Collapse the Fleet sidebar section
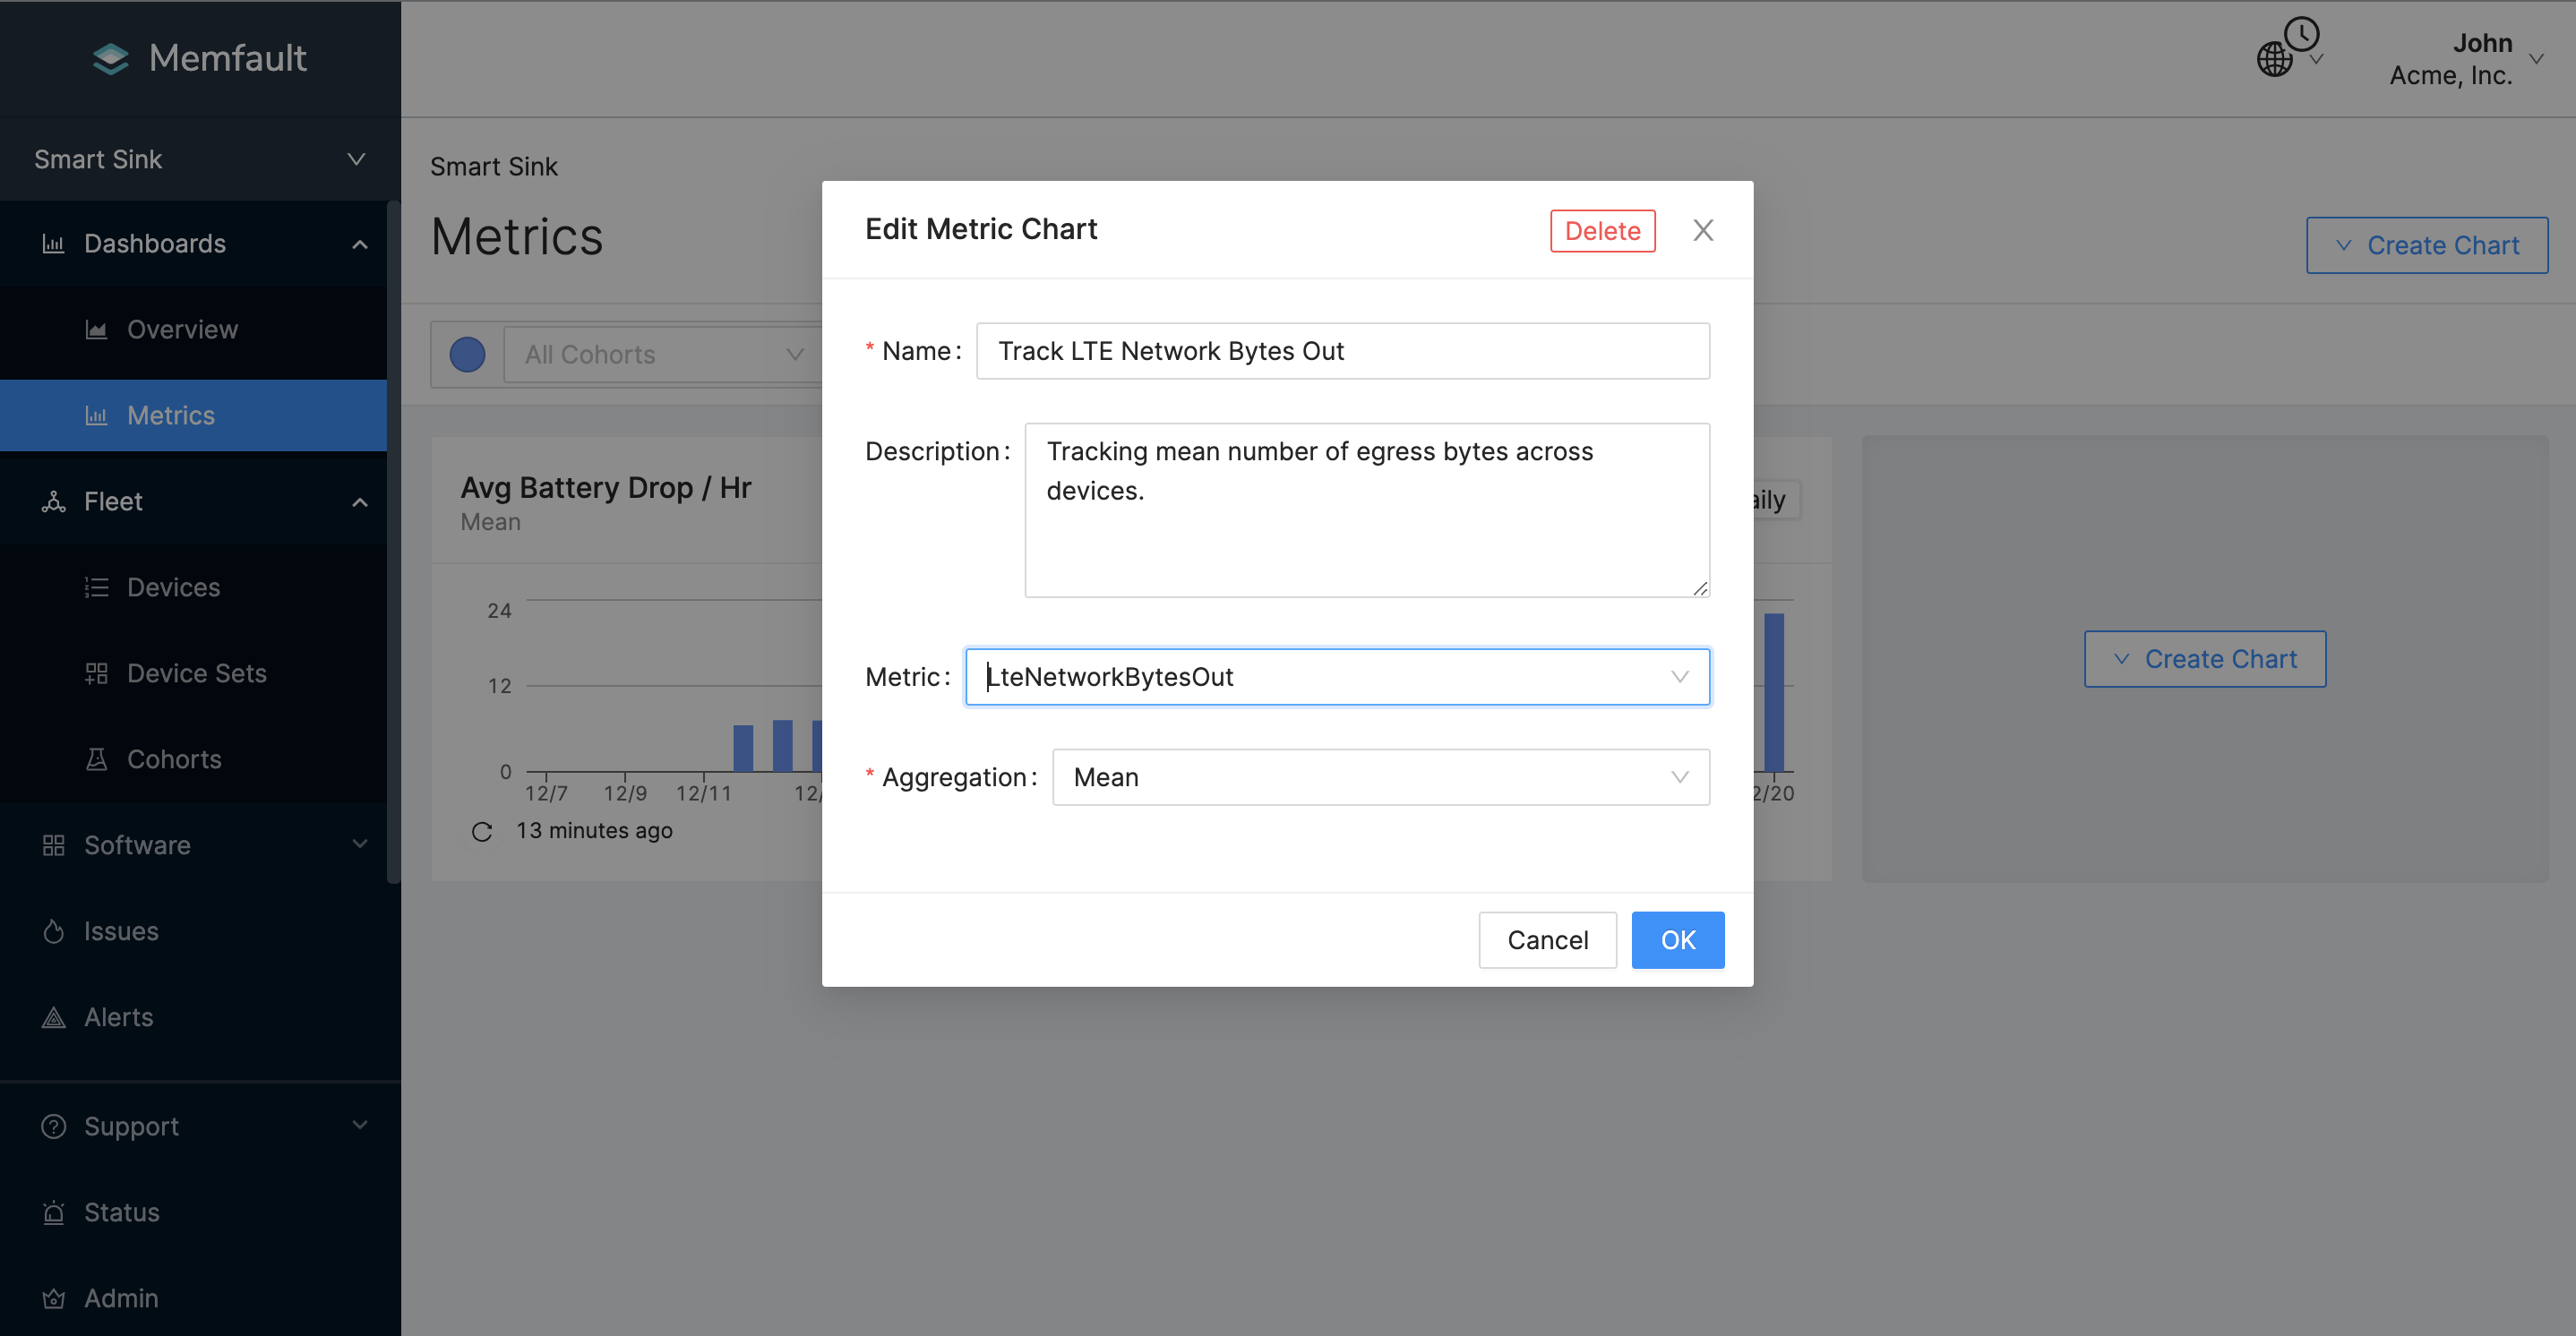2576x1336 pixels. (360, 502)
